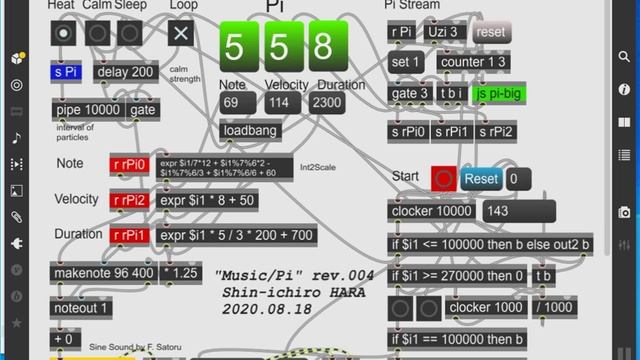Open the music note browser icon

click(x=17, y=138)
